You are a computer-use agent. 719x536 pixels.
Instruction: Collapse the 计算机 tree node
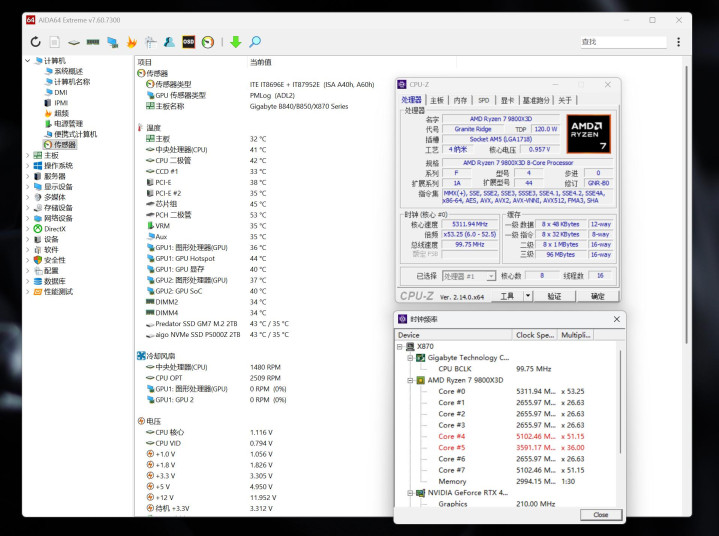click(x=27, y=61)
